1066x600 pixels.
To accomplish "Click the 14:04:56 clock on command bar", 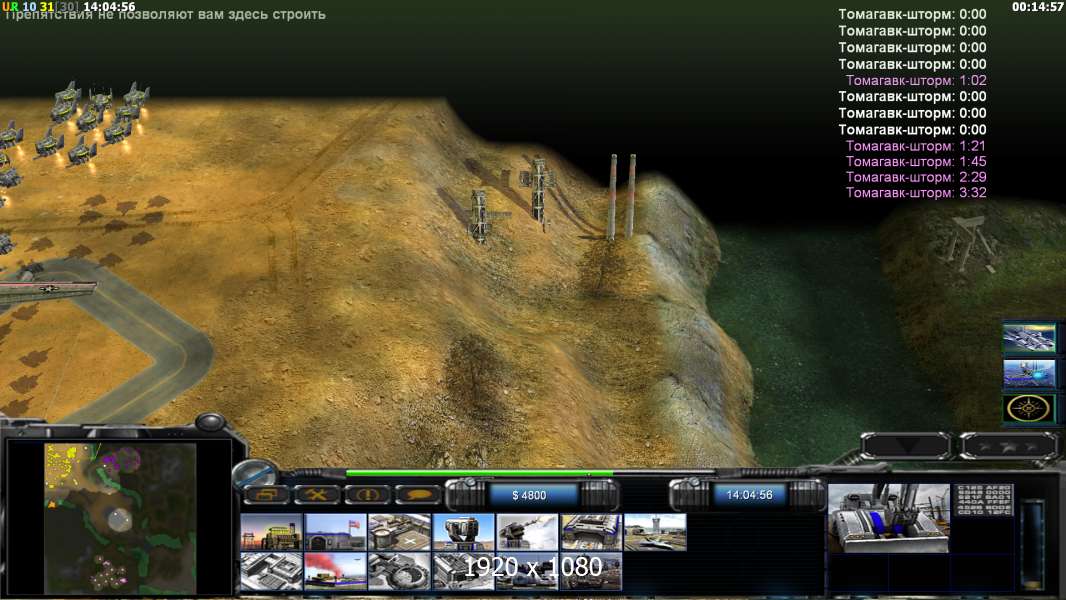I will 749,495.
